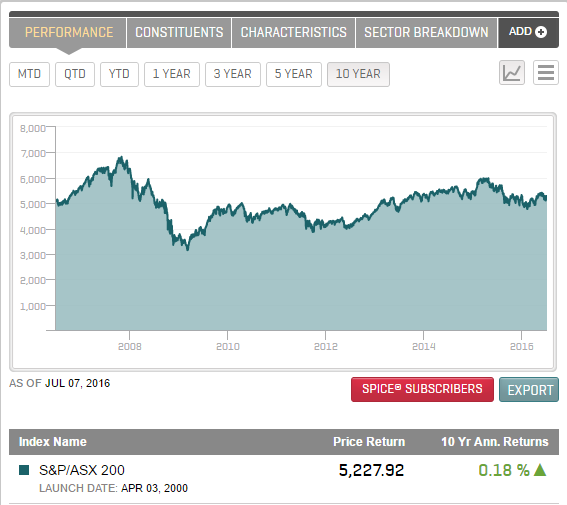This screenshot has width=567, height=505.
Task: Click the Price Return column header
Action: click(369, 442)
